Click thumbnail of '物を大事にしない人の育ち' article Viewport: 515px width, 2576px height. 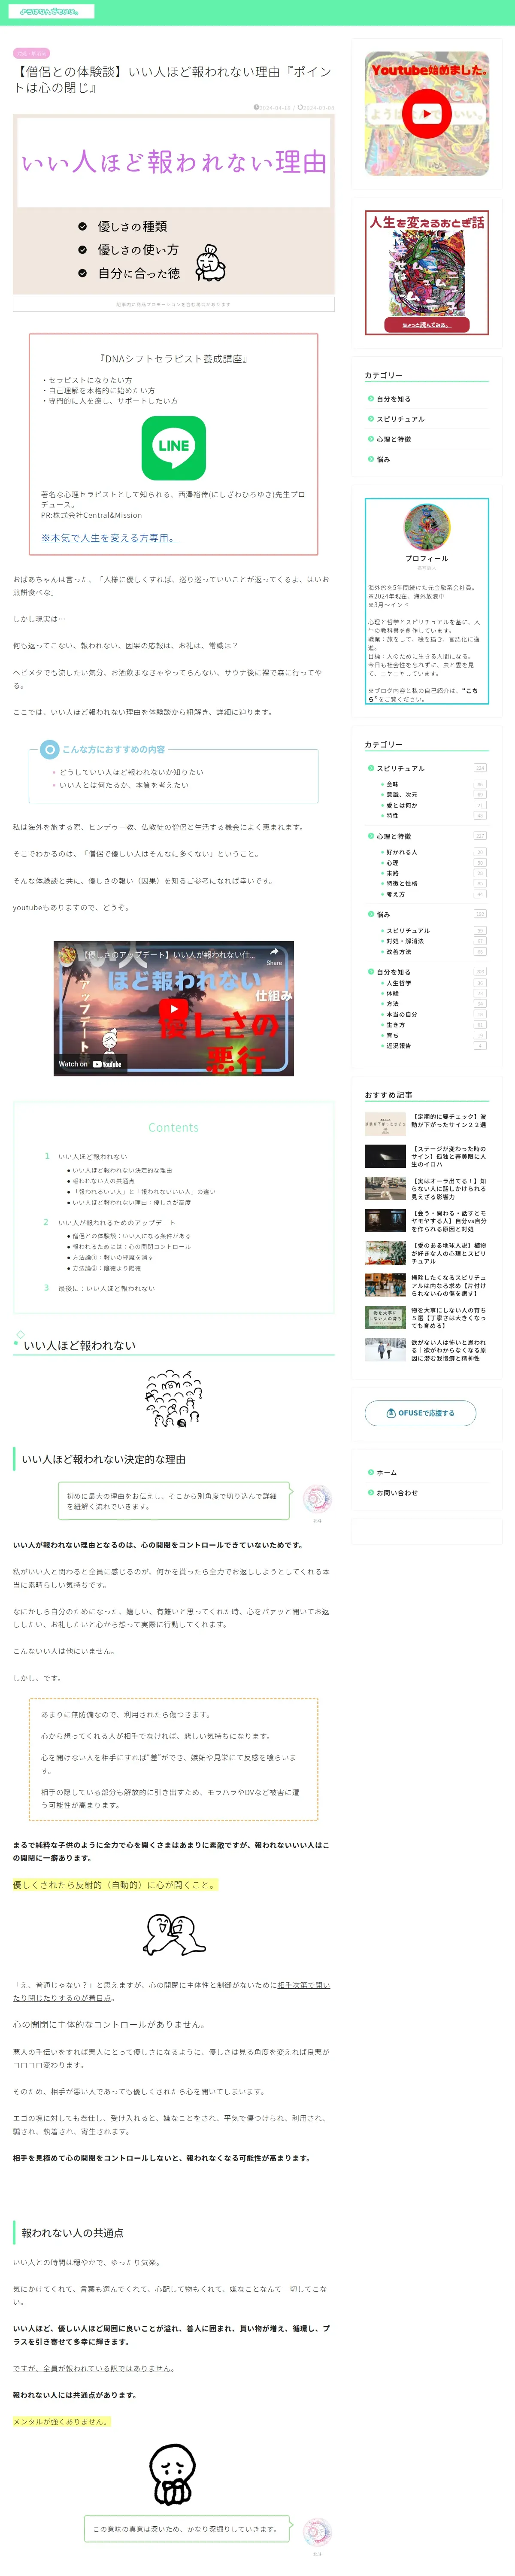pyautogui.click(x=385, y=1317)
